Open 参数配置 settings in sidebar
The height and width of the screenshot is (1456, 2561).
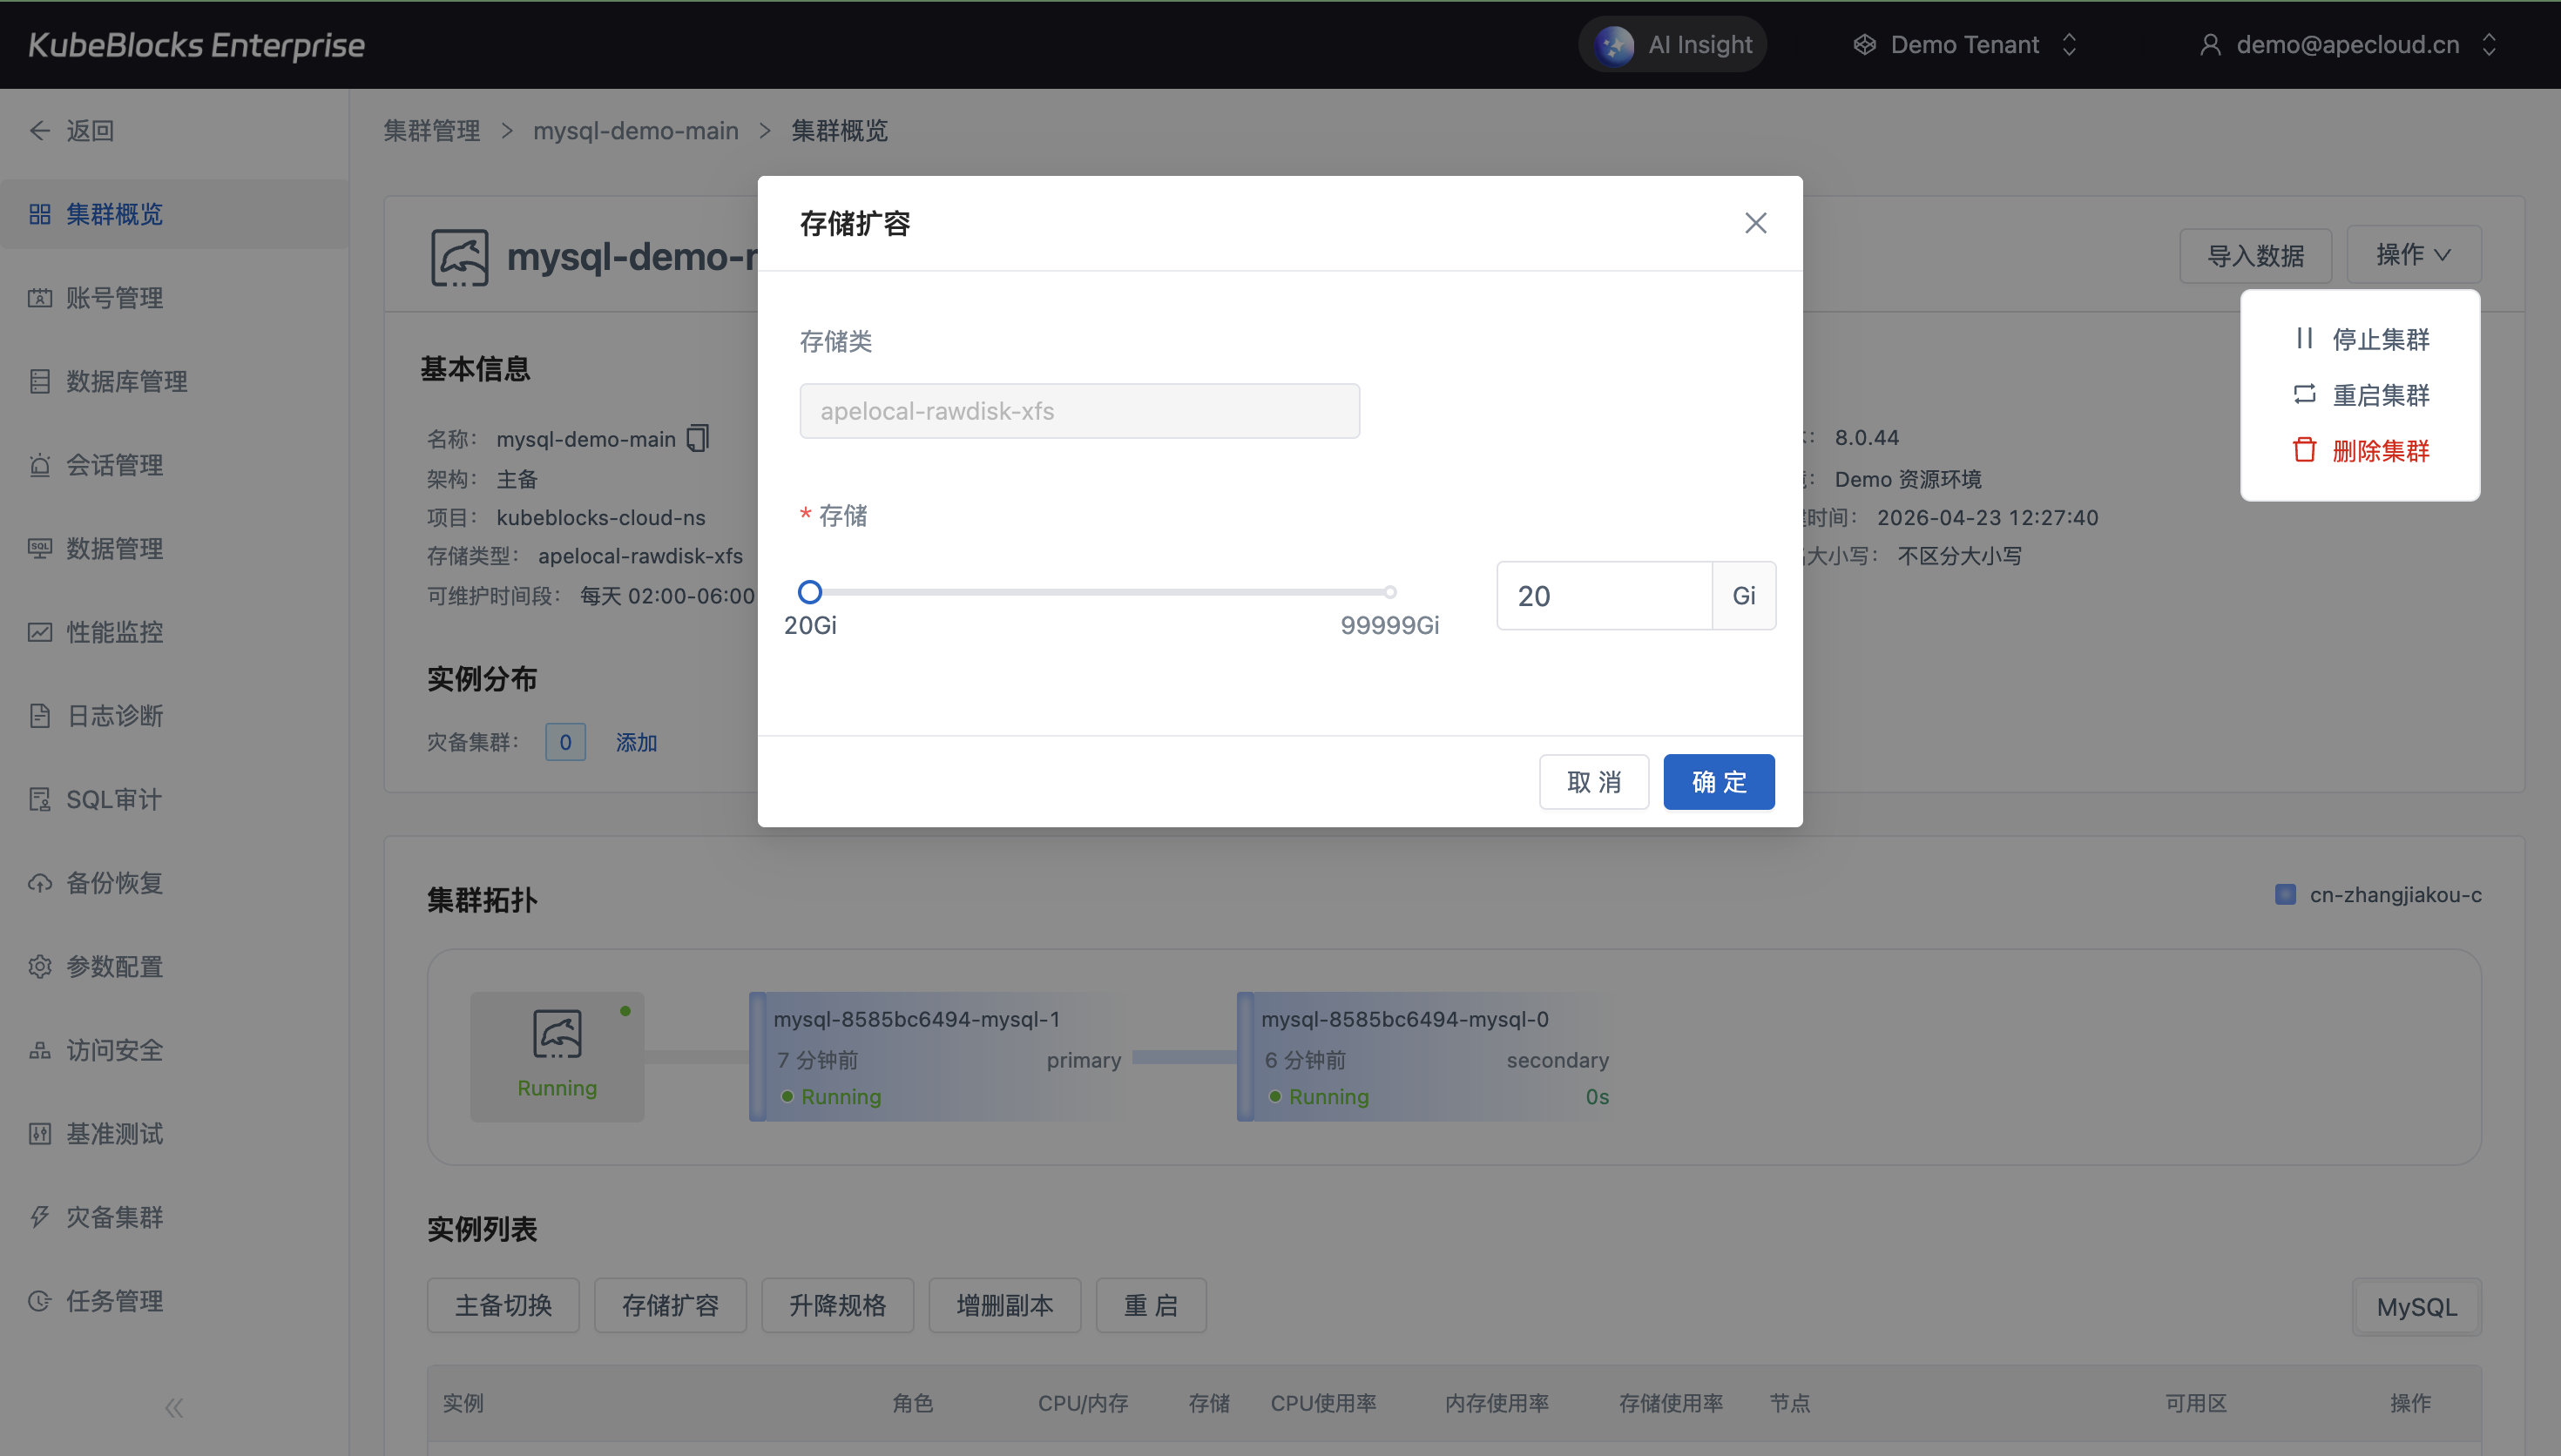pyautogui.click(x=113, y=966)
